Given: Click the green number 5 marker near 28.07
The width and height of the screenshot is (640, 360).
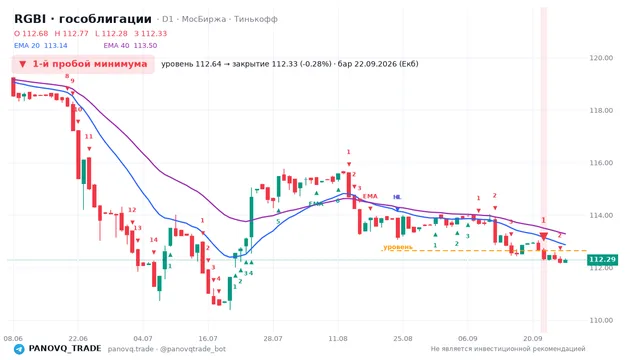Looking at the screenshot, I should coord(278,222).
